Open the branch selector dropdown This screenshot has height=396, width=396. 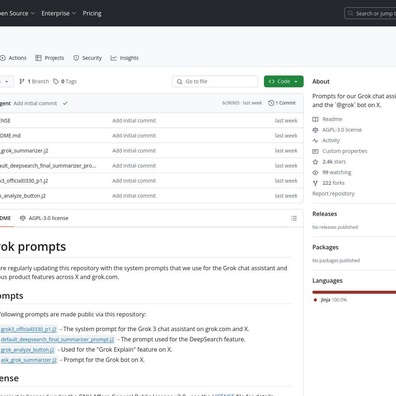click(7, 81)
